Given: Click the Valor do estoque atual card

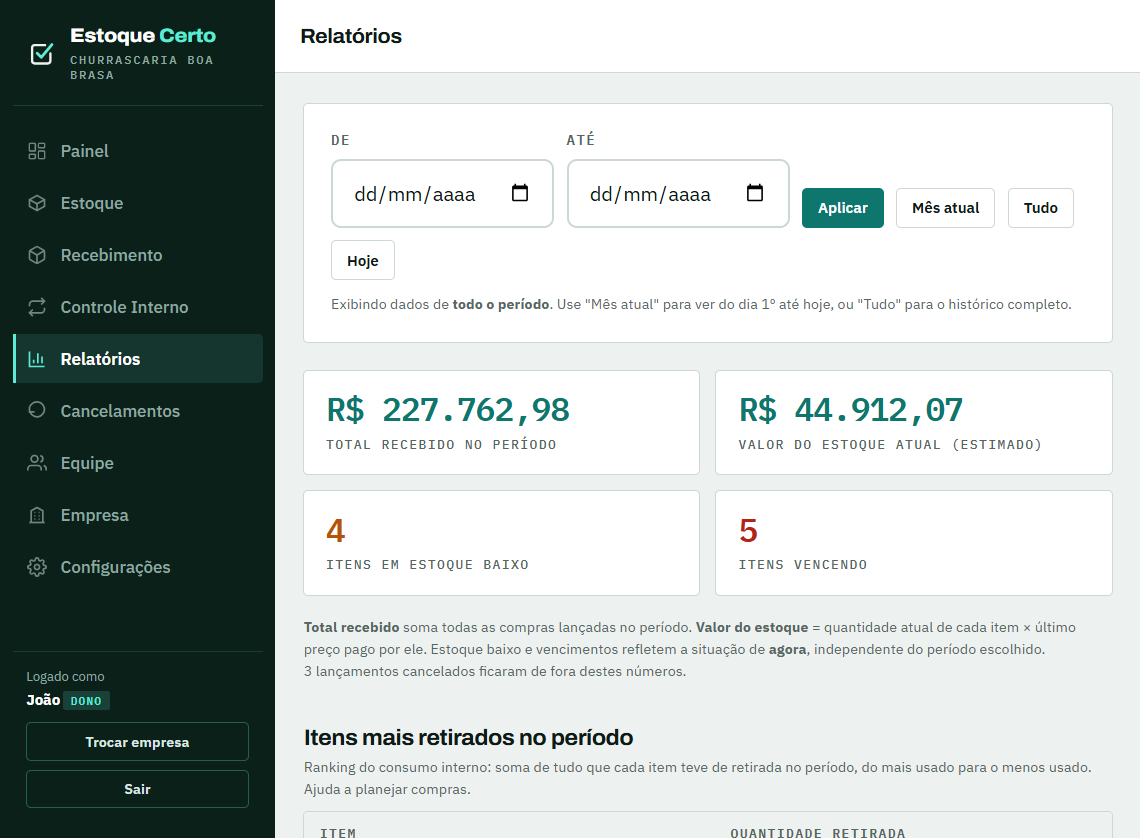Looking at the screenshot, I should pos(914,423).
